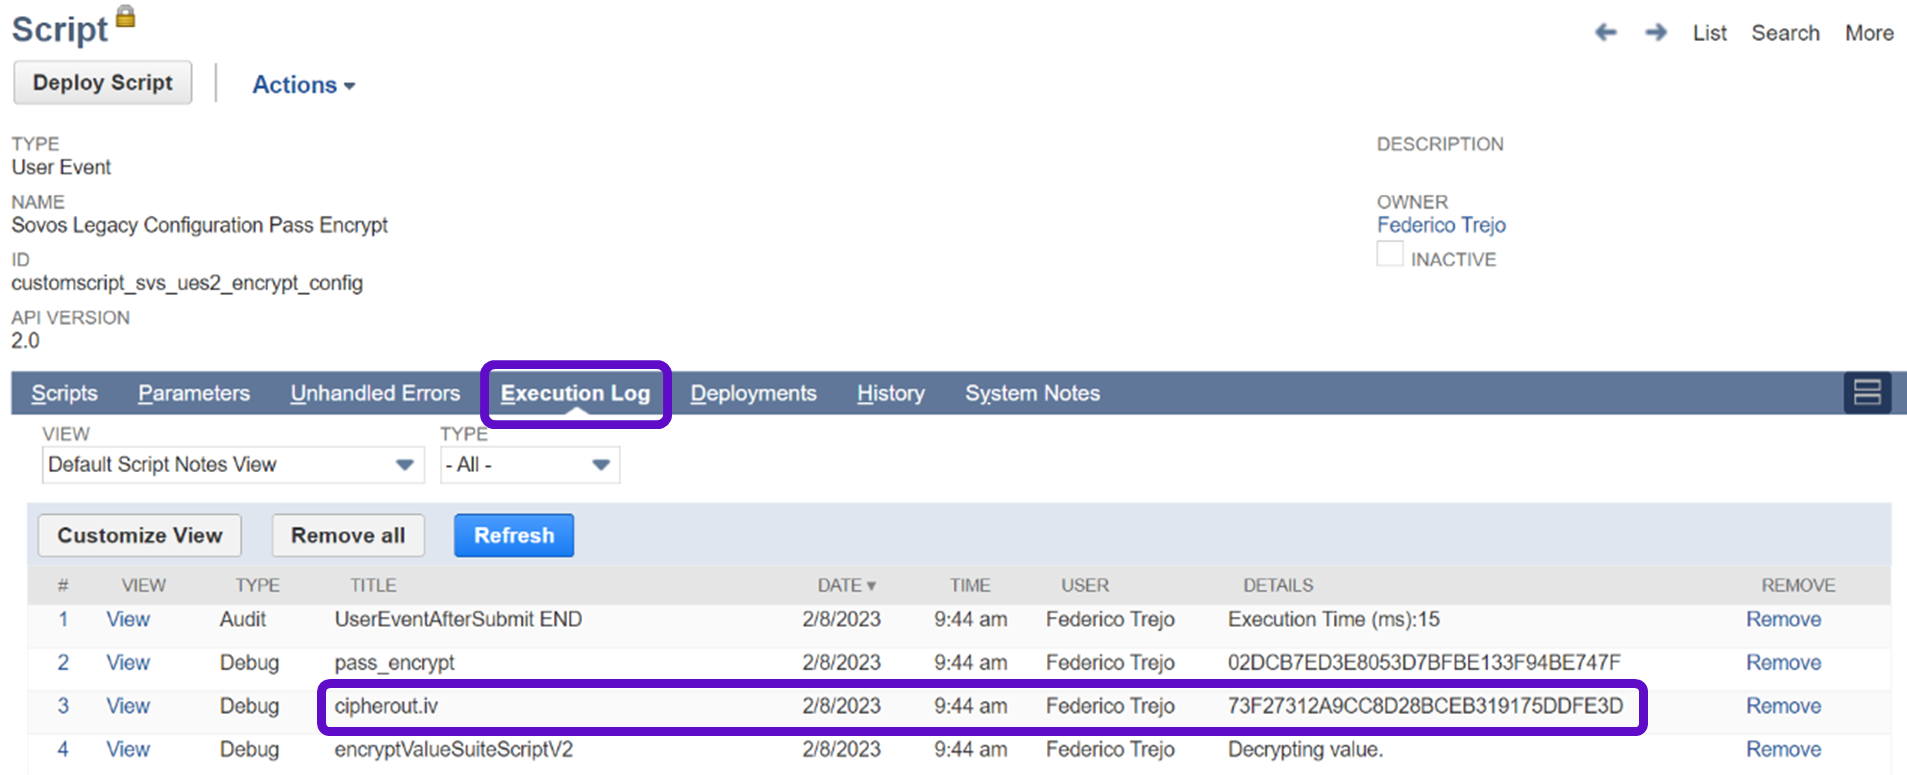Open the Unhandled Errors tab
This screenshot has height=775, width=1907.
click(x=375, y=393)
